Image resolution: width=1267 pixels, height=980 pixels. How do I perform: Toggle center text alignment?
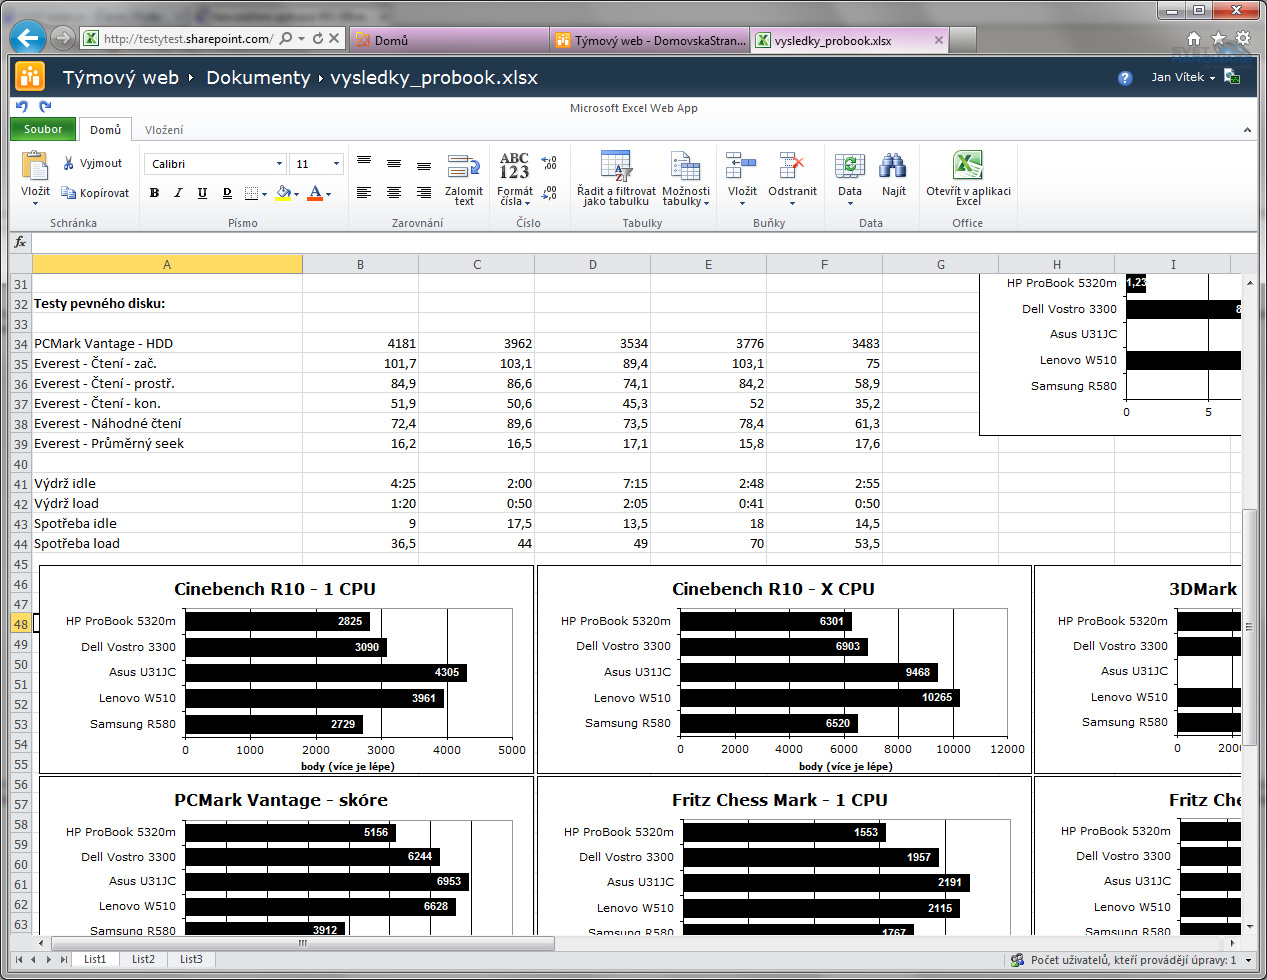[393, 193]
